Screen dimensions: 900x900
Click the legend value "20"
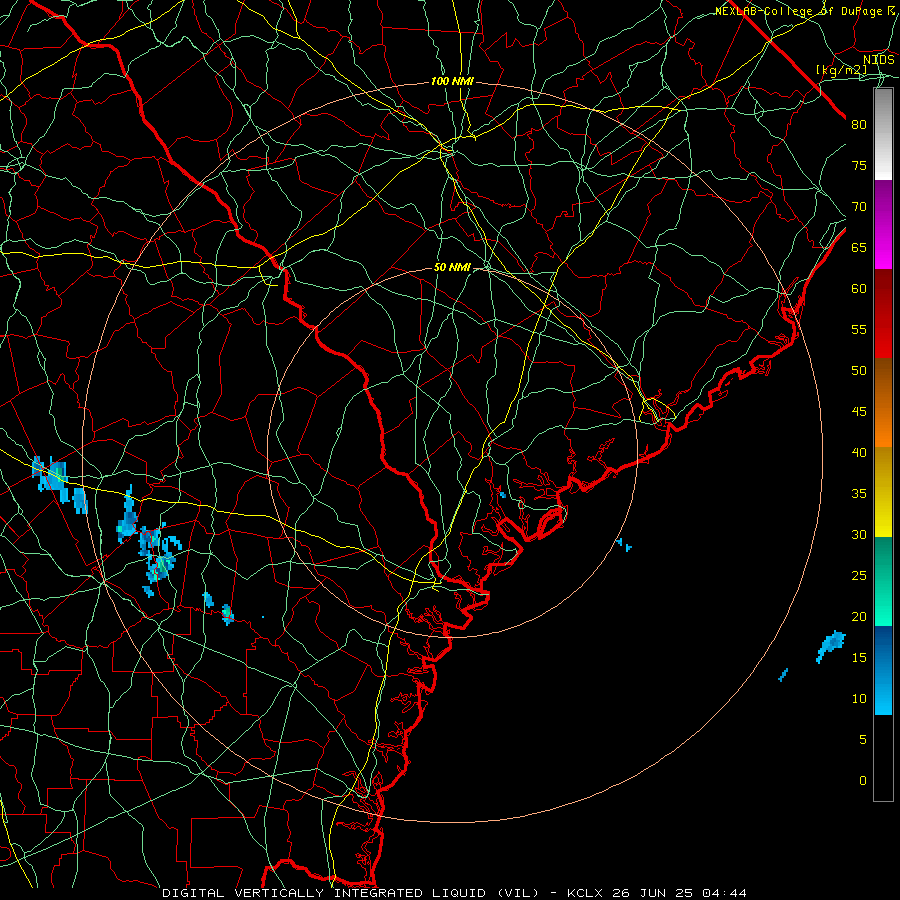(859, 617)
